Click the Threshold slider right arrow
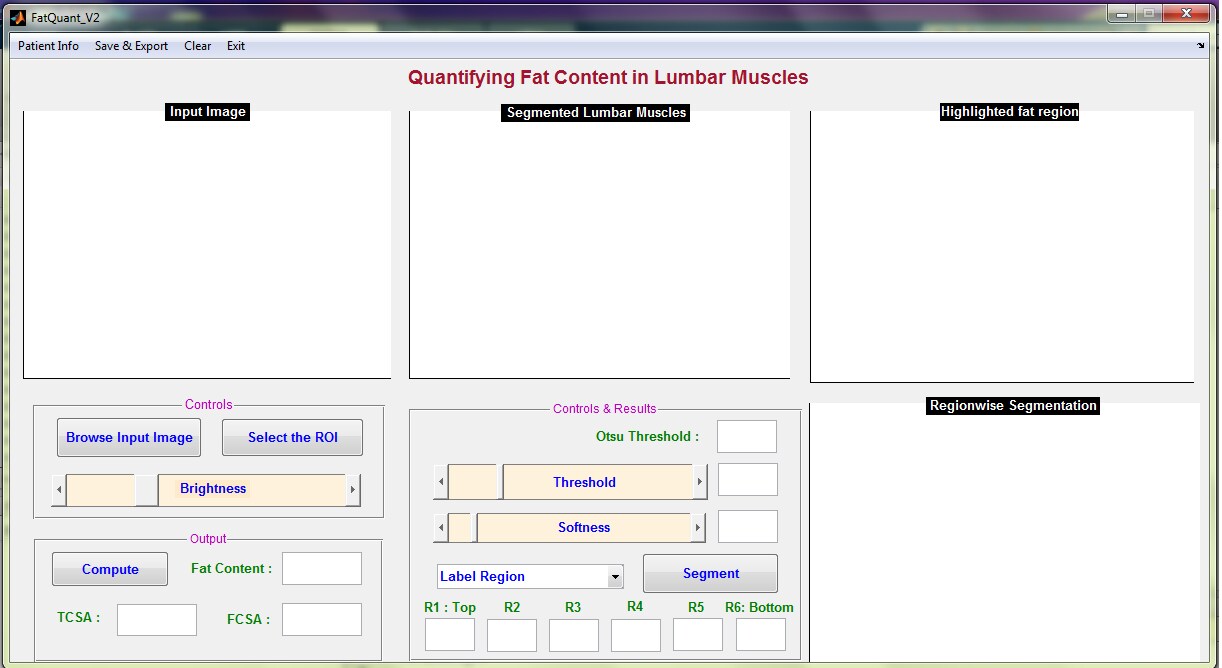1222x668 pixels. [x=699, y=483]
